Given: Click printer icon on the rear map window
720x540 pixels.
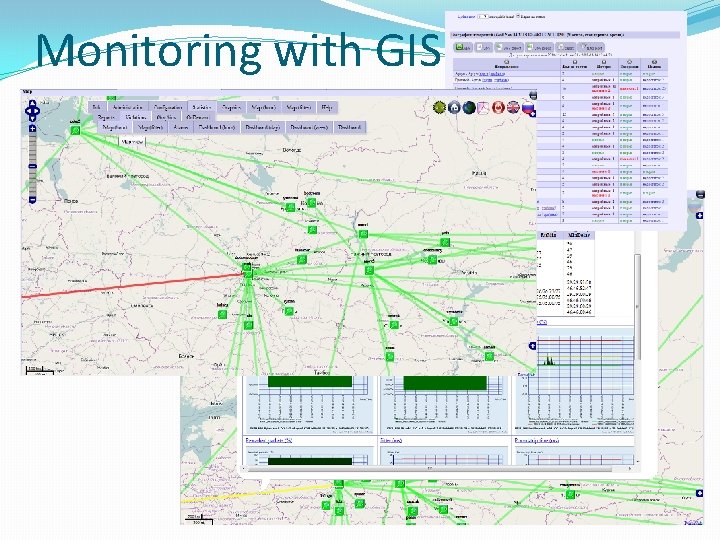Looking at the screenshot, I should pyautogui.click(x=700, y=194).
